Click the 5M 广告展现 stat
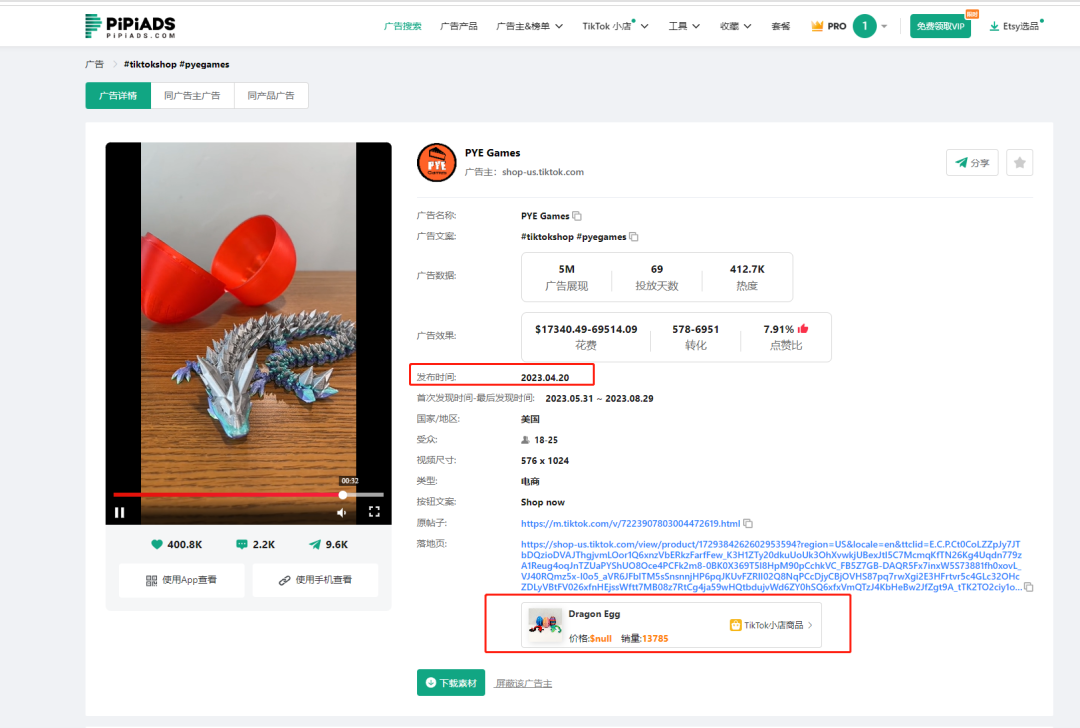The width and height of the screenshot is (1080, 728). coord(566,277)
